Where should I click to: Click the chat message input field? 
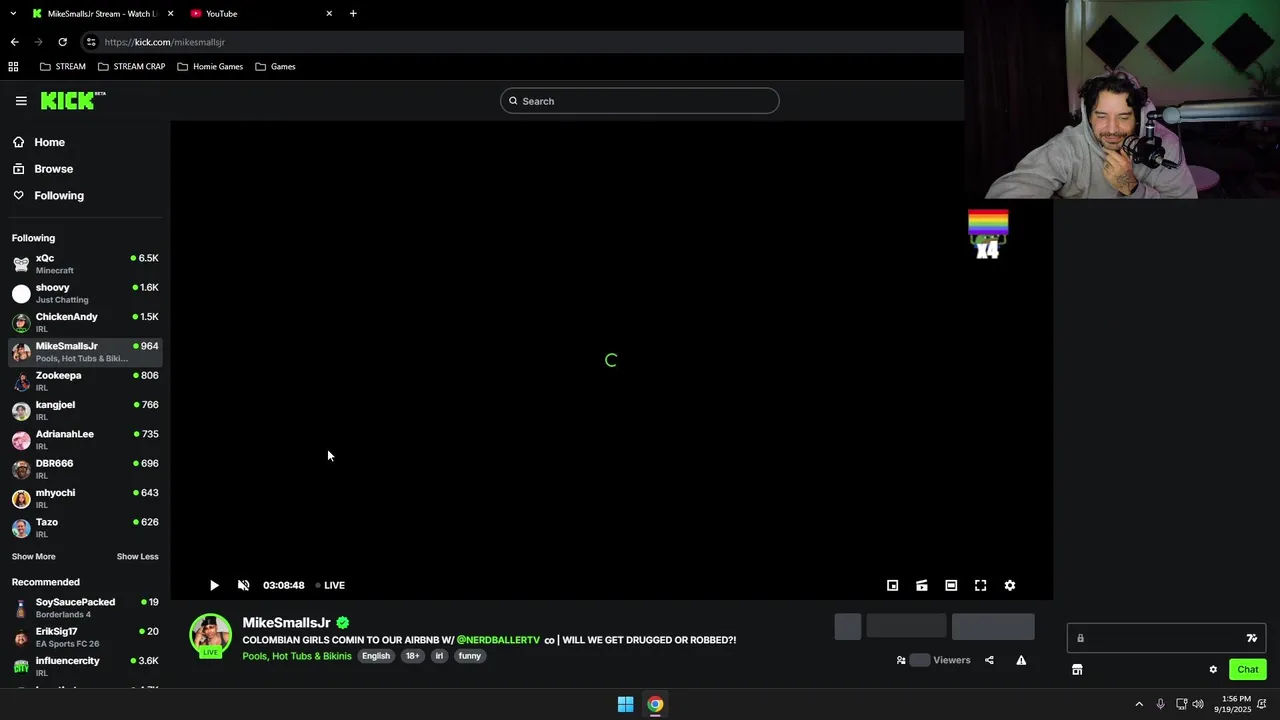click(1166, 638)
